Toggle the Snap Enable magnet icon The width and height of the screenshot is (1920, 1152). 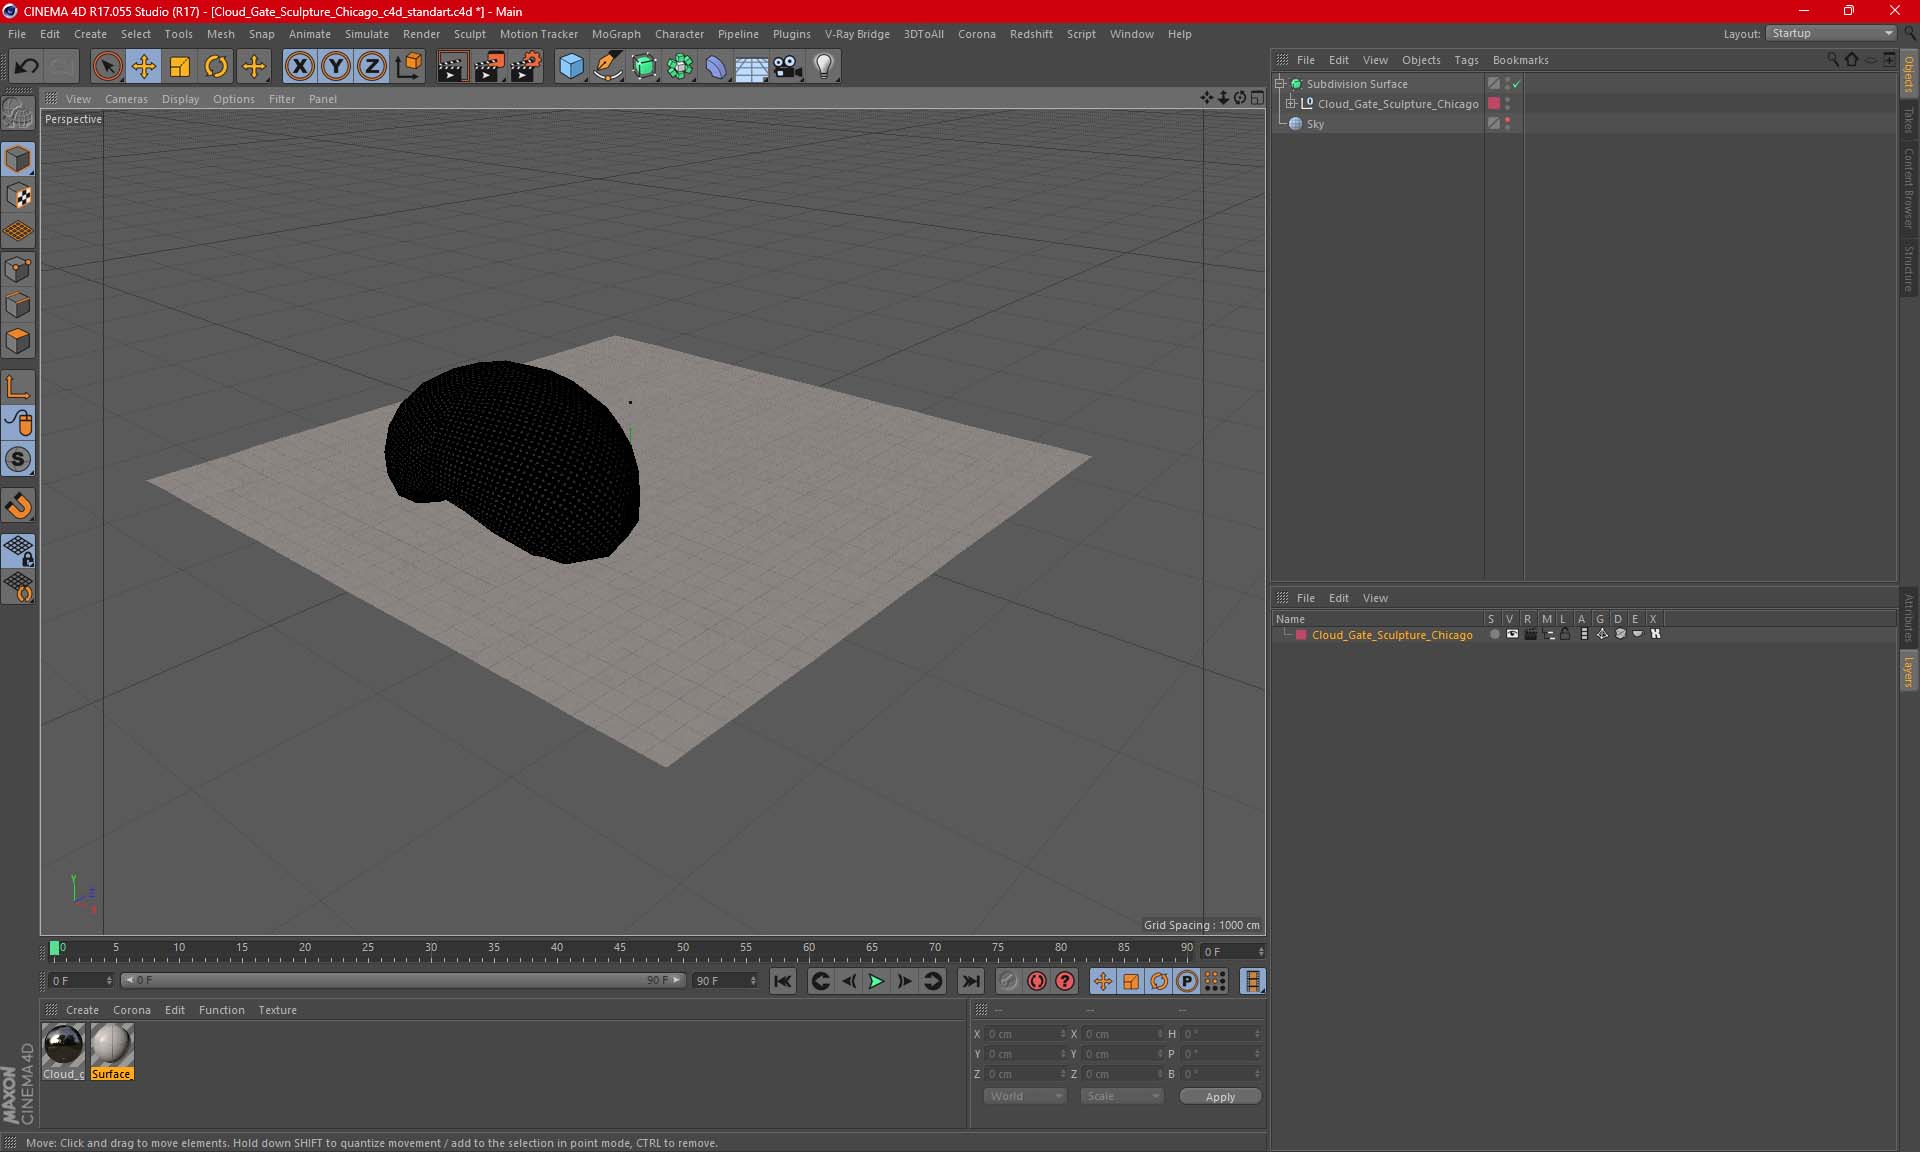coord(18,506)
